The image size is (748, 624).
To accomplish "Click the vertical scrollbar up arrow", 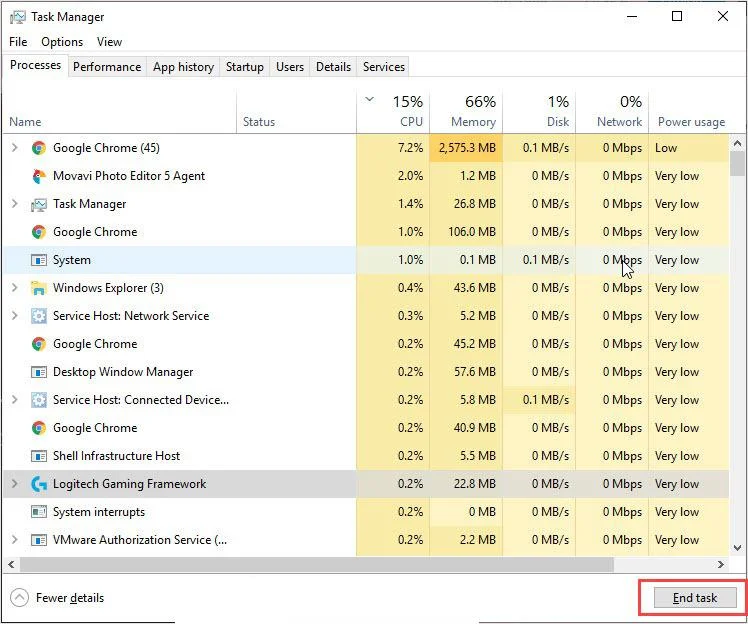I will click(738, 143).
